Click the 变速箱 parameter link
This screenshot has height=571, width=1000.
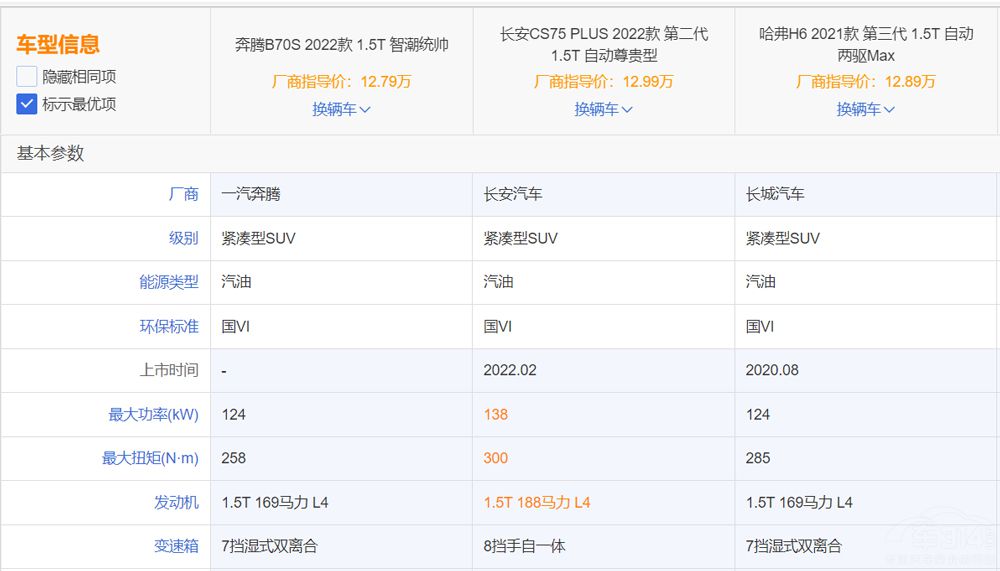(176, 546)
